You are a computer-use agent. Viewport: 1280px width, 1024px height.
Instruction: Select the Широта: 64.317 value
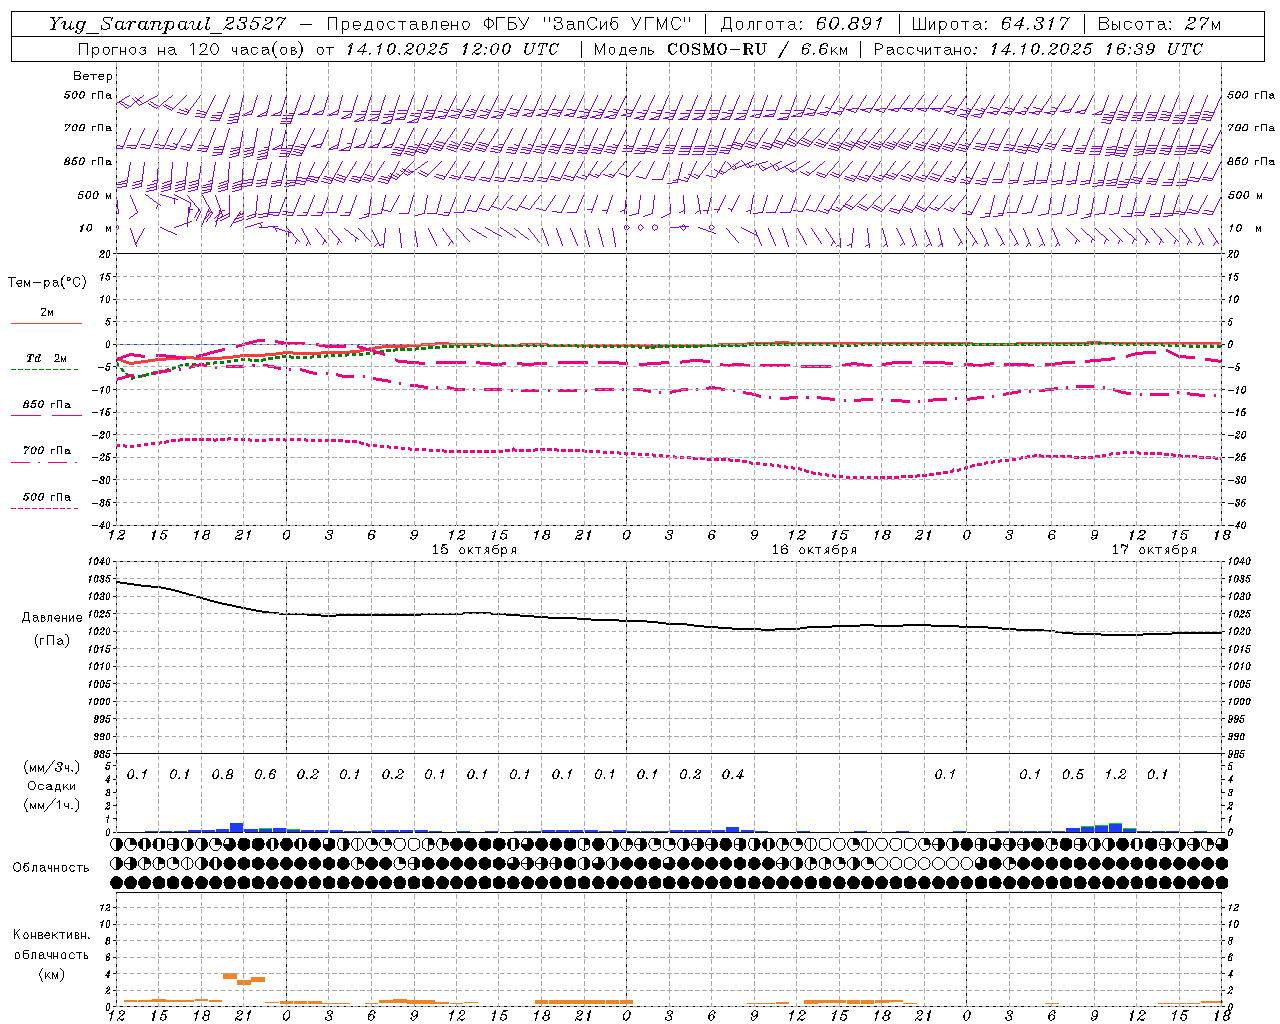(991, 24)
